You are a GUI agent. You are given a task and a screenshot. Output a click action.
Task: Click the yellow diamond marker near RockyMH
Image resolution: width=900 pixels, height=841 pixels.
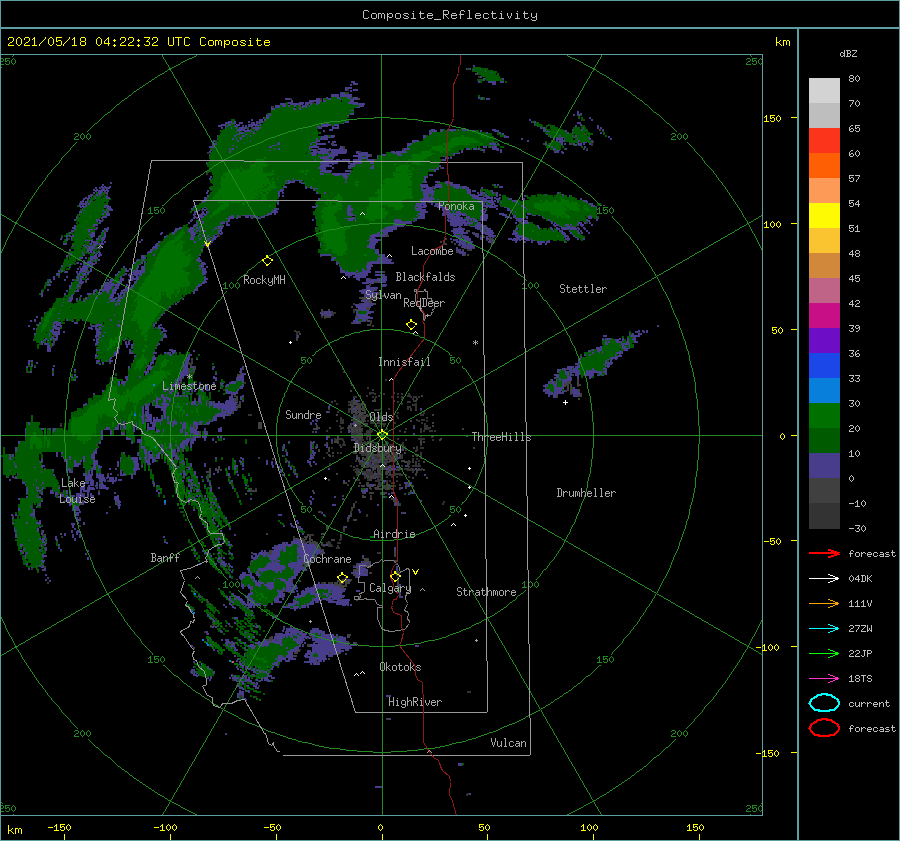point(267,261)
